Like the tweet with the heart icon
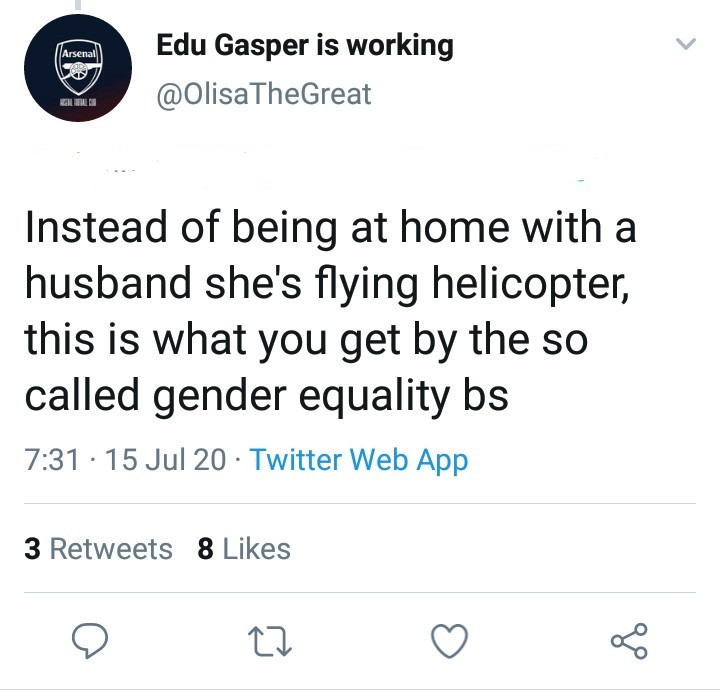The image size is (720, 693). coord(451,640)
